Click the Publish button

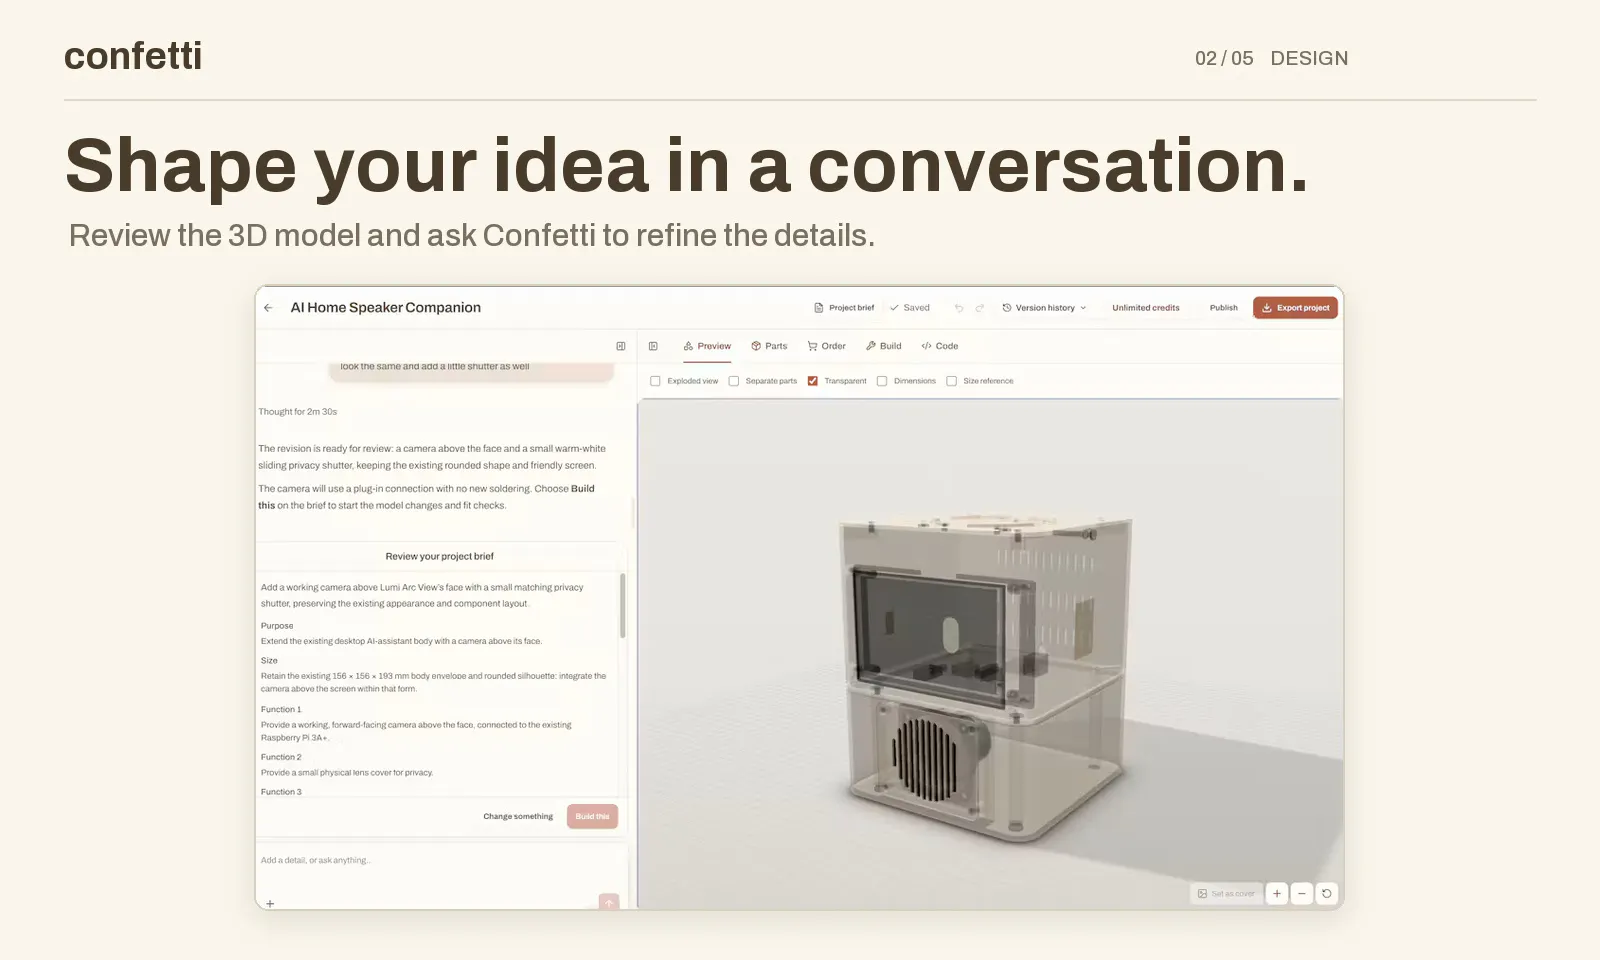1224,308
